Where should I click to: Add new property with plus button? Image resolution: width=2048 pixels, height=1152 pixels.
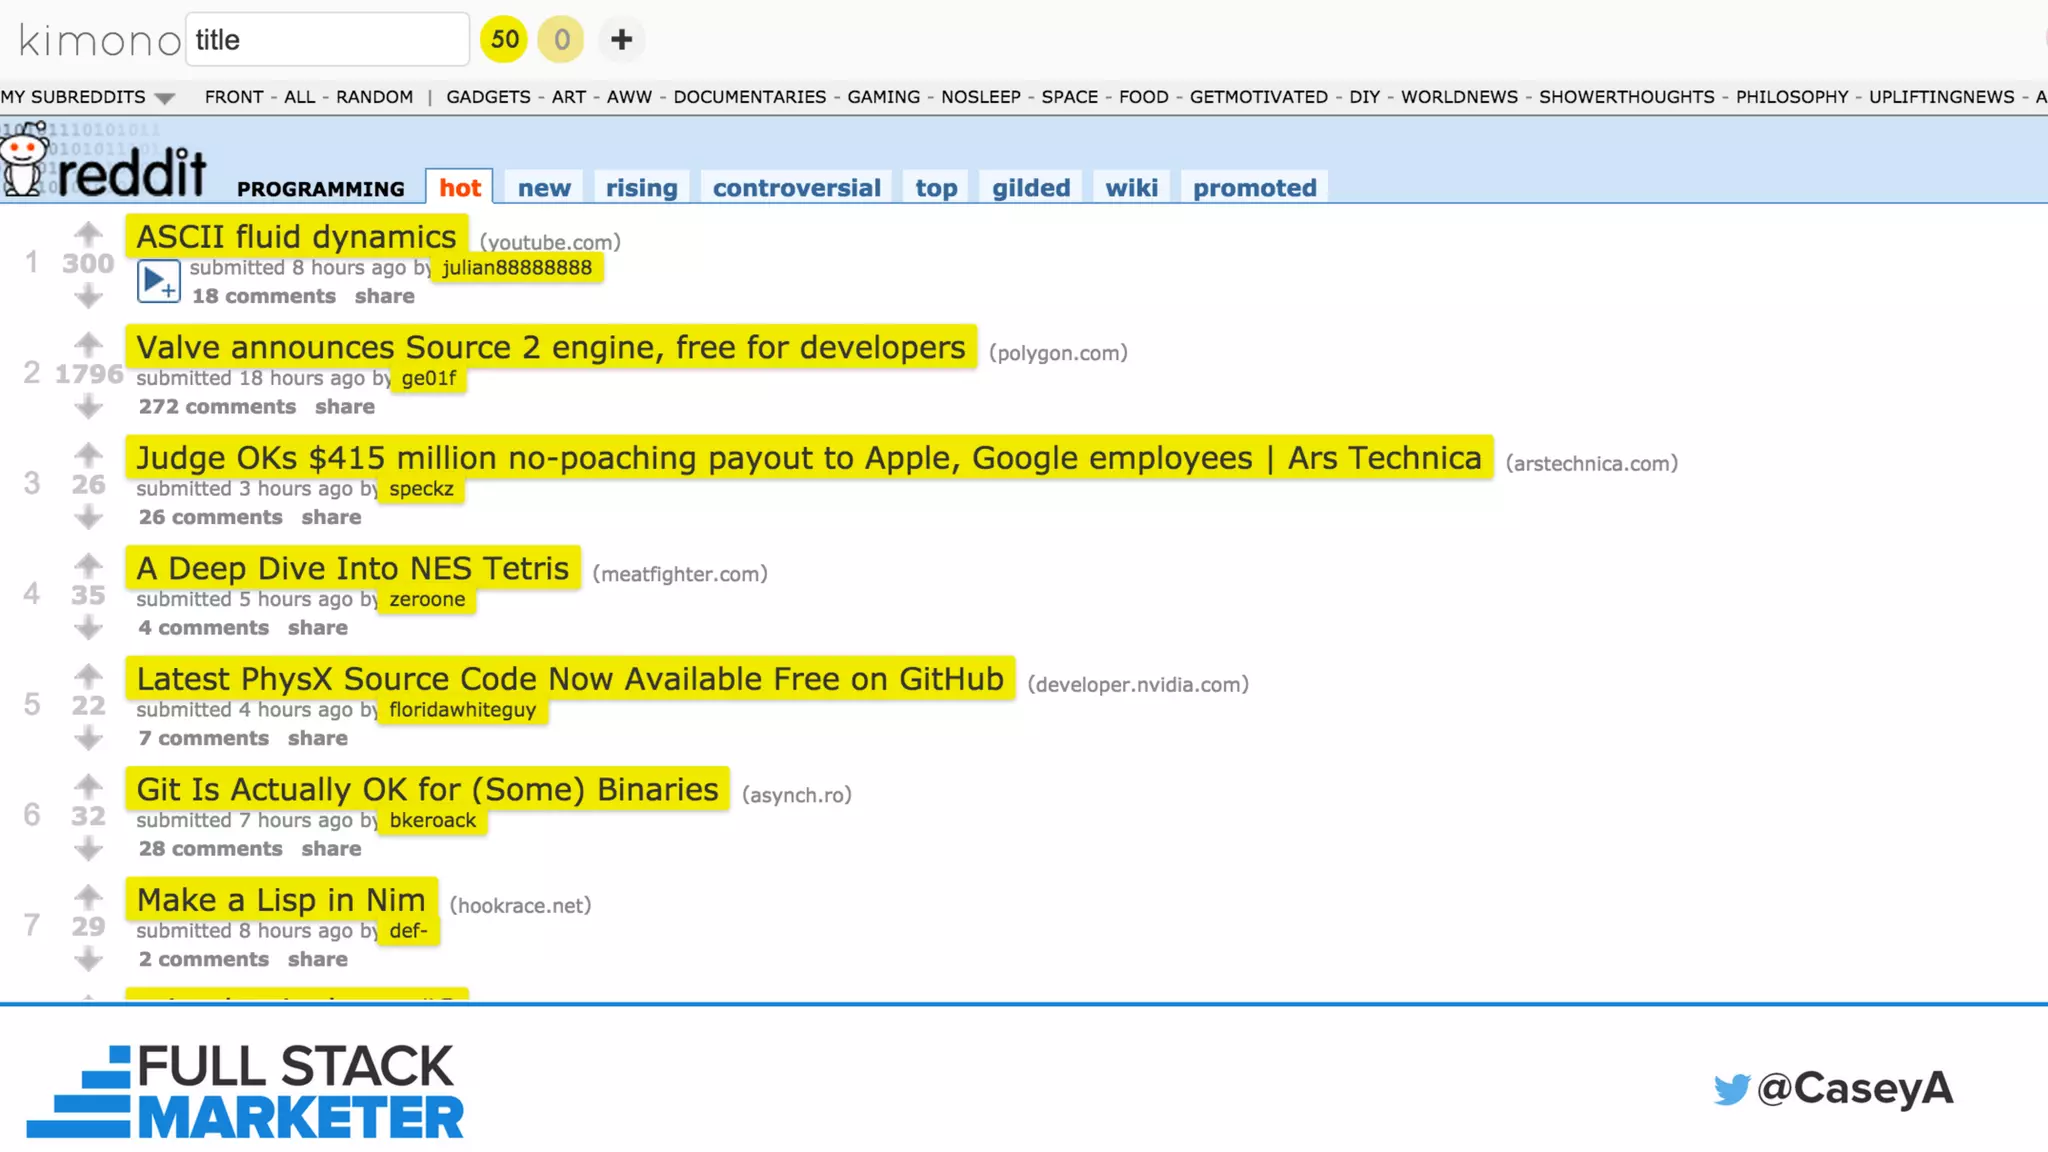click(x=621, y=40)
